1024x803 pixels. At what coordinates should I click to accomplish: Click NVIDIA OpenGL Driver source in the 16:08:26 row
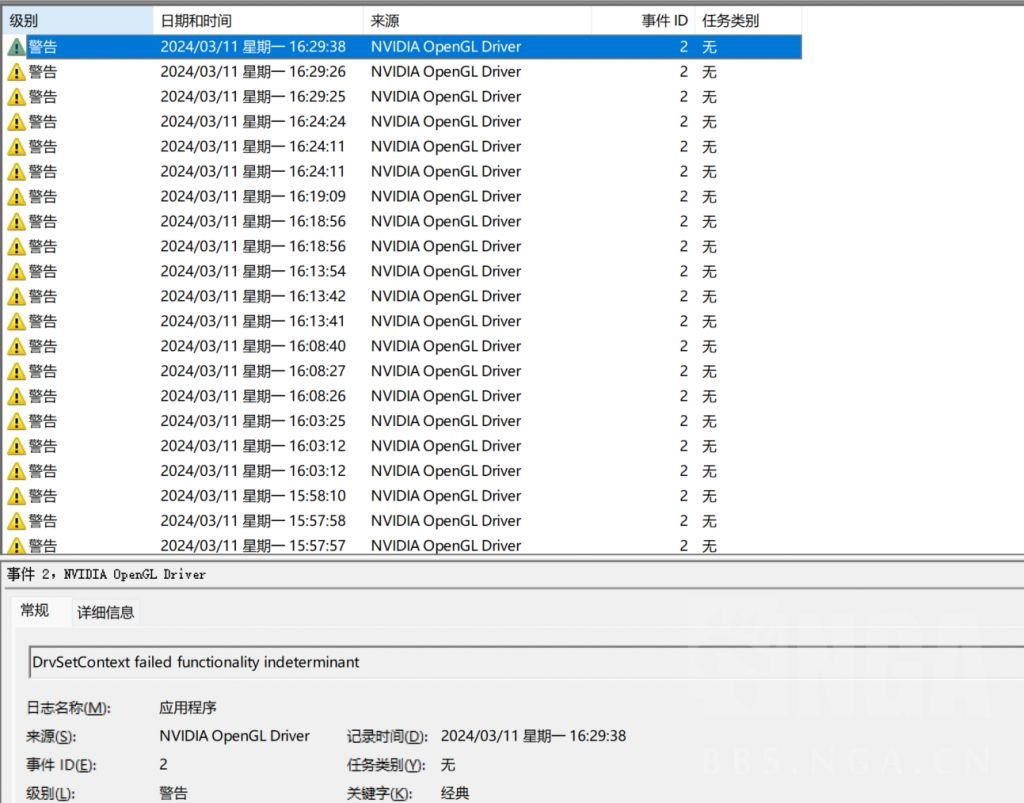coord(446,396)
